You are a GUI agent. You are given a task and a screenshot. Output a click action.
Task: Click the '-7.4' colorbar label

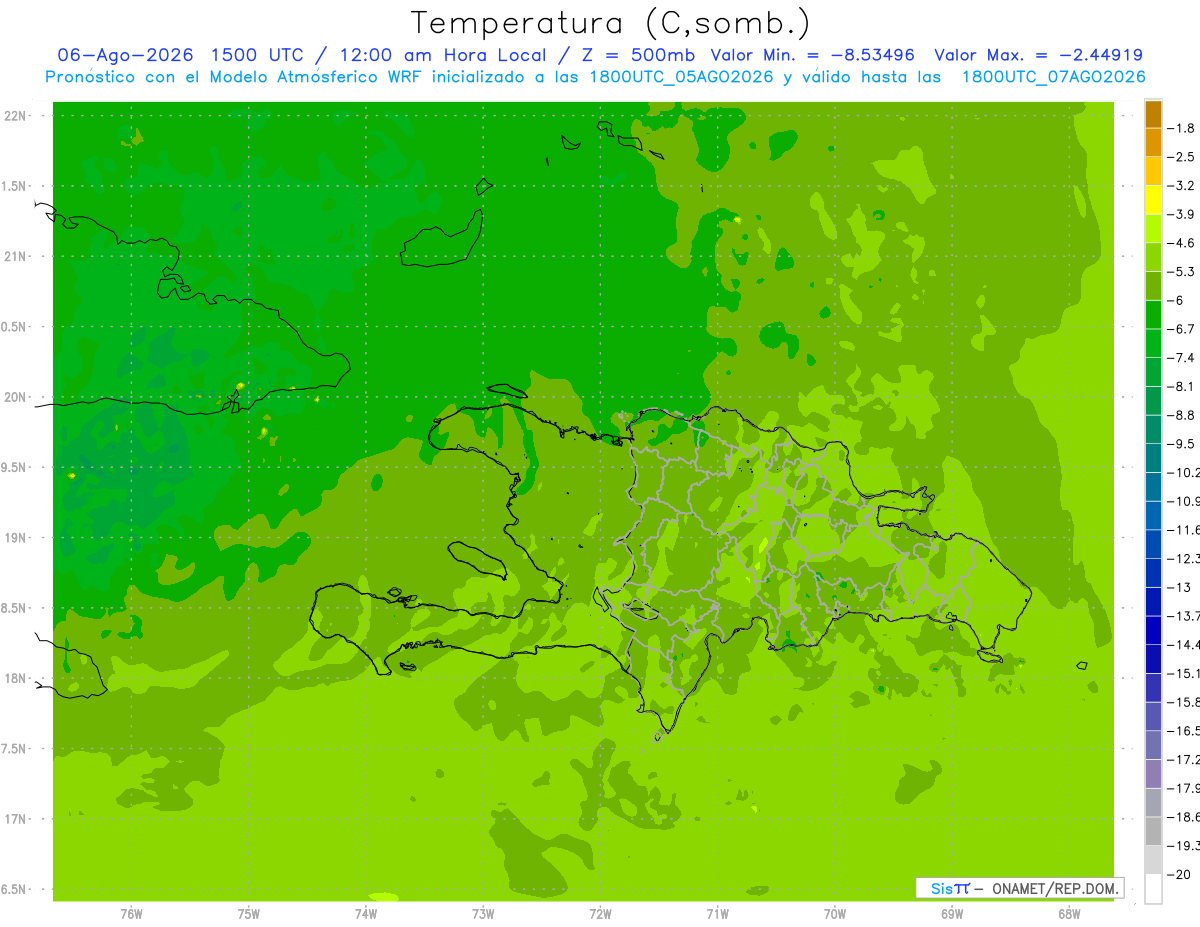tap(1182, 358)
